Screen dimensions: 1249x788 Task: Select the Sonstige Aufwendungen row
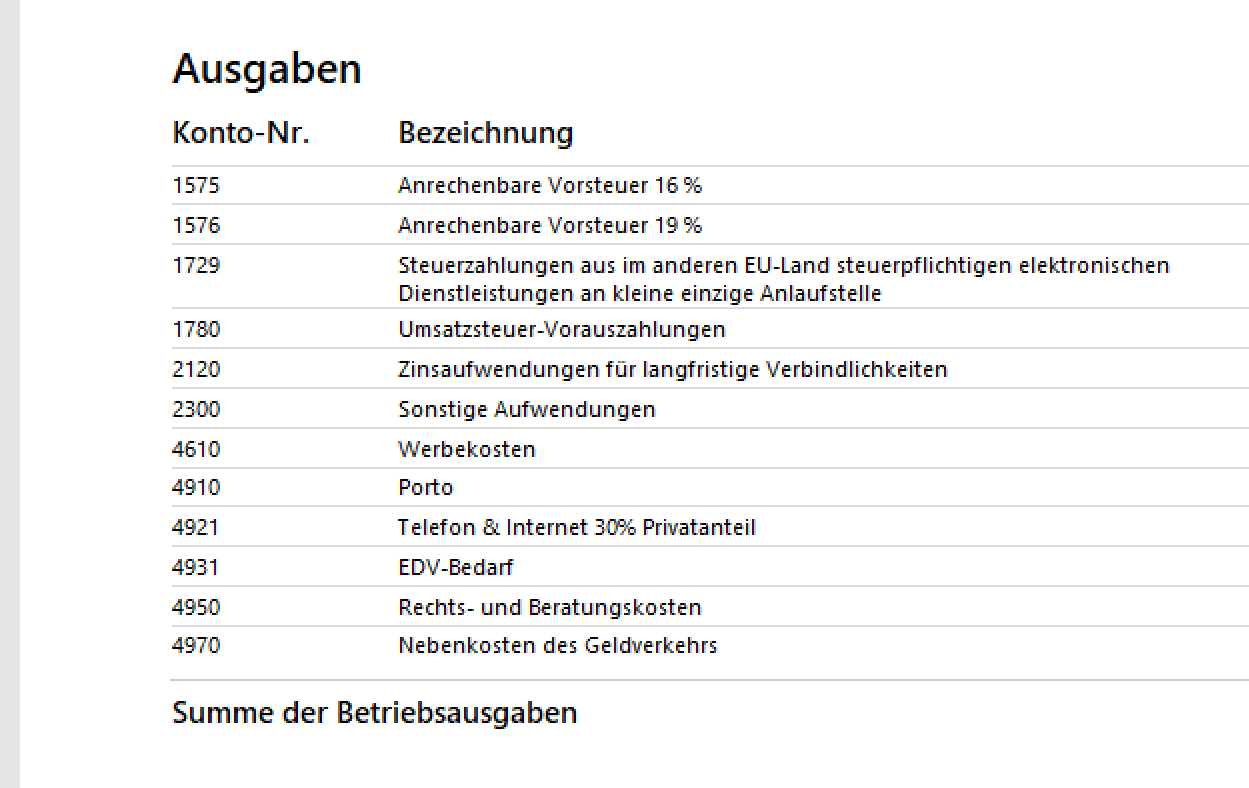(x=710, y=409)
